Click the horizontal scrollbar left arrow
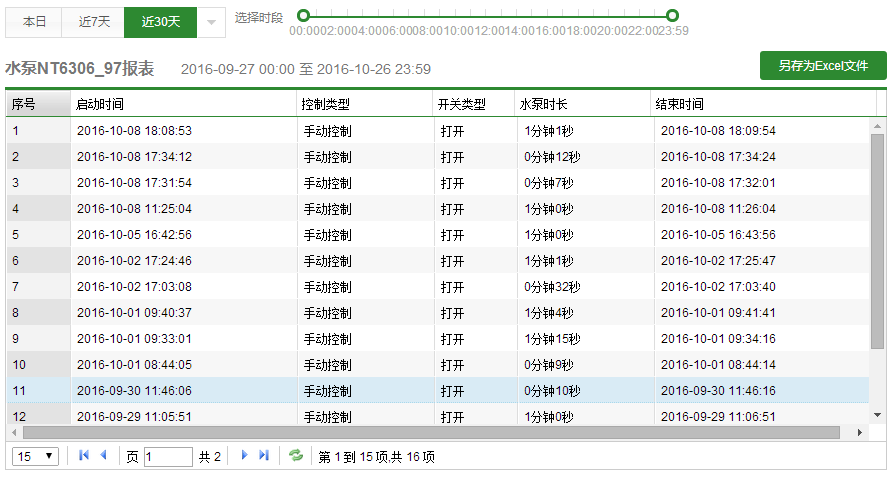Screen dimensions: 890x478 pyautogui.click(x=13, y=432)
